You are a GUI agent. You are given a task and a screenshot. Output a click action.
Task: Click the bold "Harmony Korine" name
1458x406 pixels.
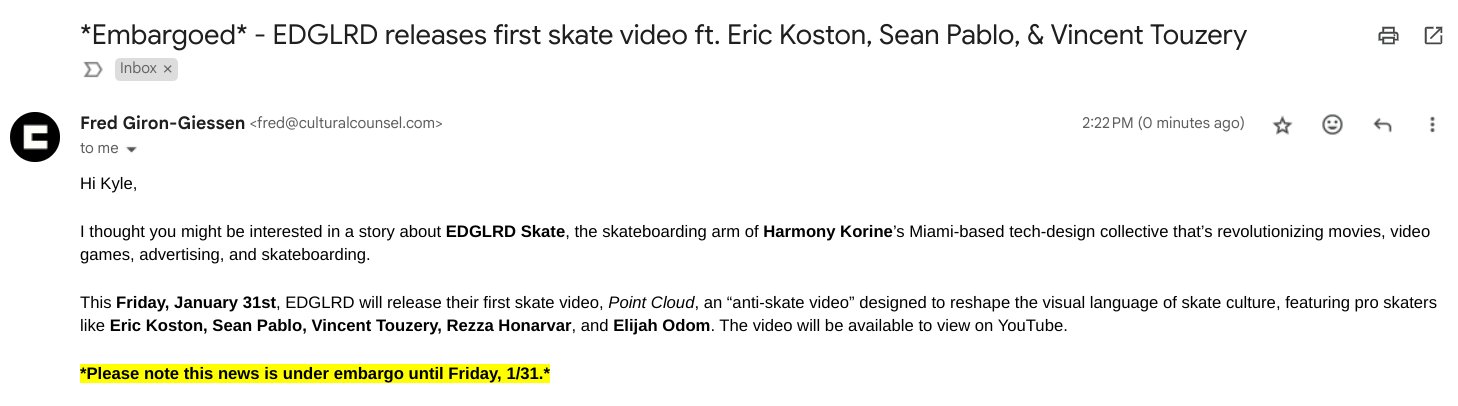827,232
